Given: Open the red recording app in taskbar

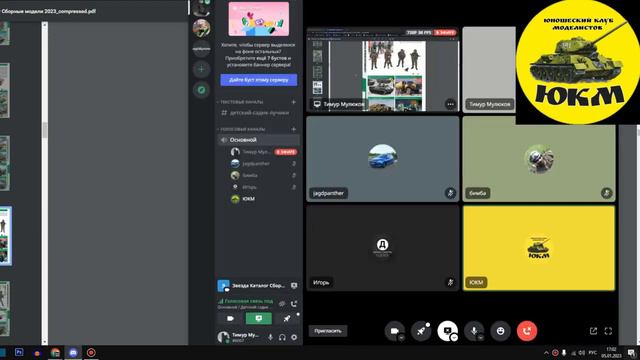Looking at the screenshot, I should (x=91, y=353).
